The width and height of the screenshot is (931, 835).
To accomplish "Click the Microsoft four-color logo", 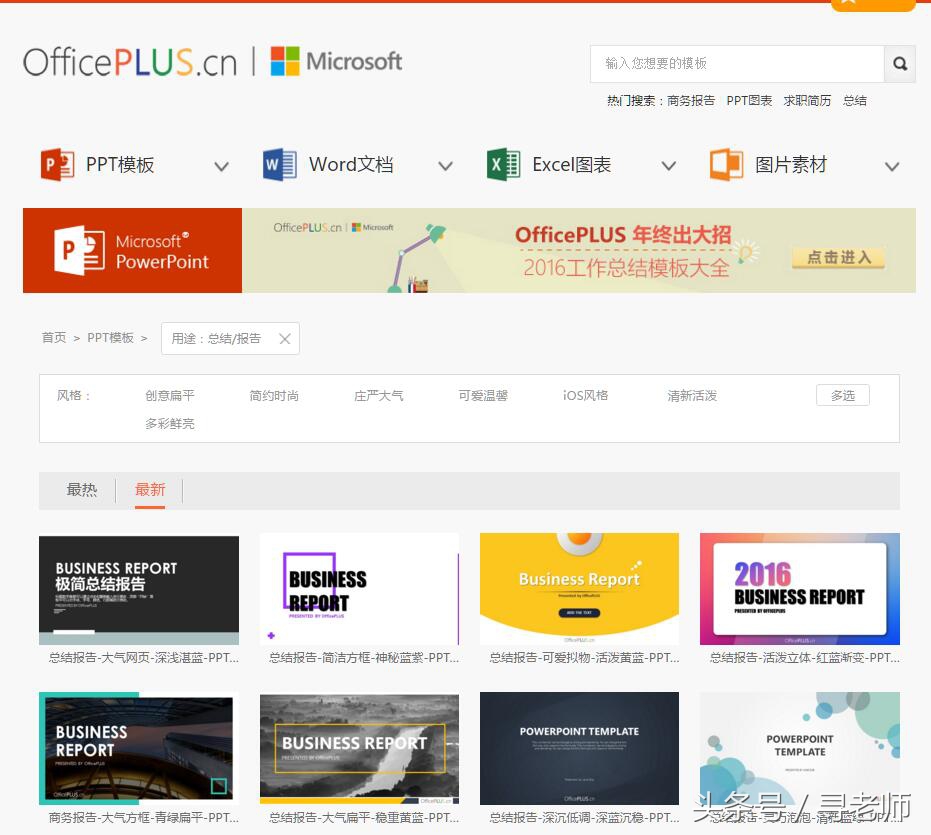I will (285, 61).
